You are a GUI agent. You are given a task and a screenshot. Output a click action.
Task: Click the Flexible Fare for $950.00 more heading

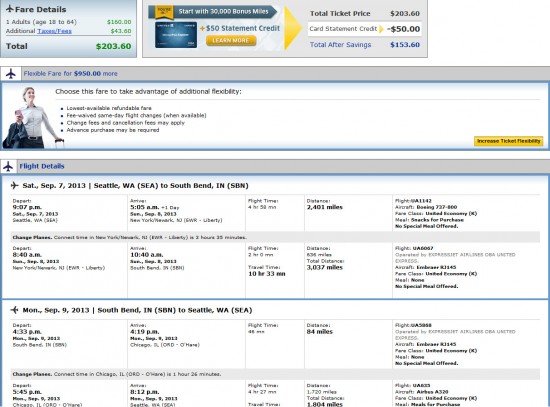point(71,74)
